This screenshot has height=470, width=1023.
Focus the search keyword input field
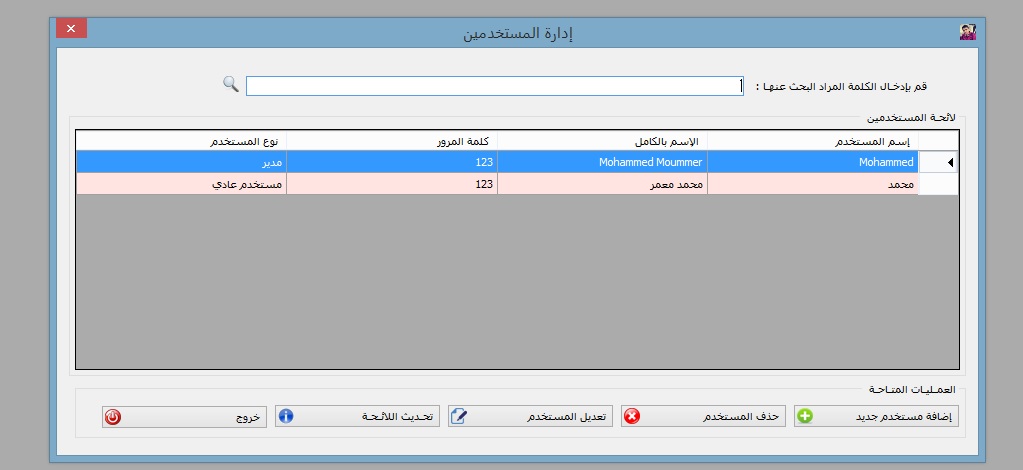pyautogui.click(x=494, y=87)
